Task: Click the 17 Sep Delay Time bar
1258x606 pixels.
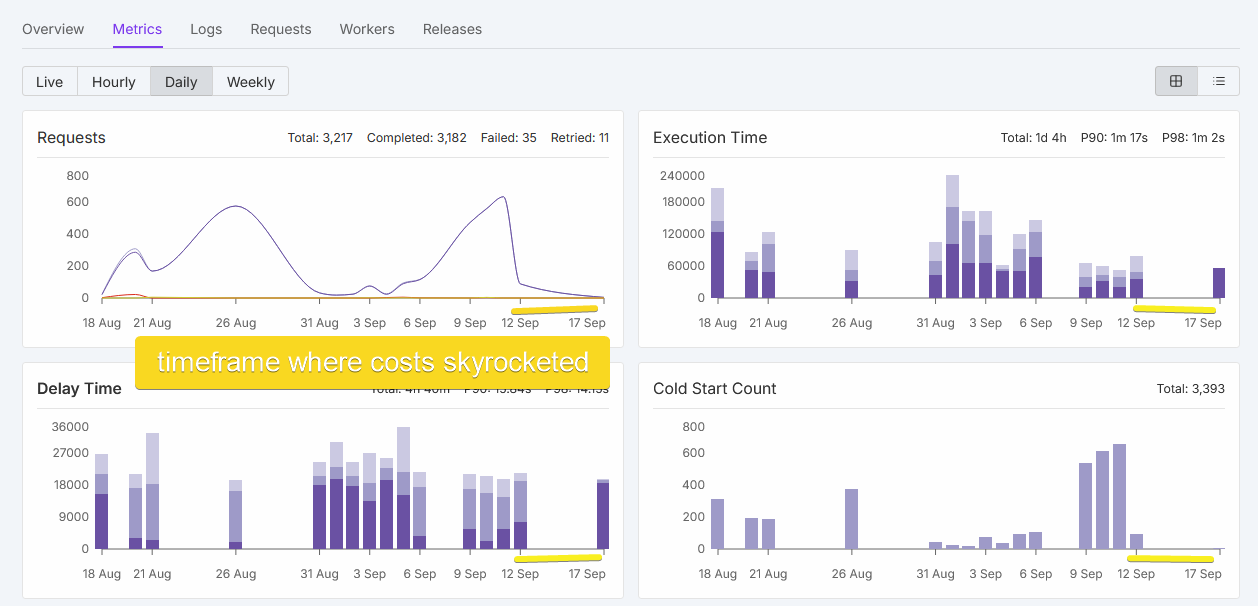Action: 603,514
